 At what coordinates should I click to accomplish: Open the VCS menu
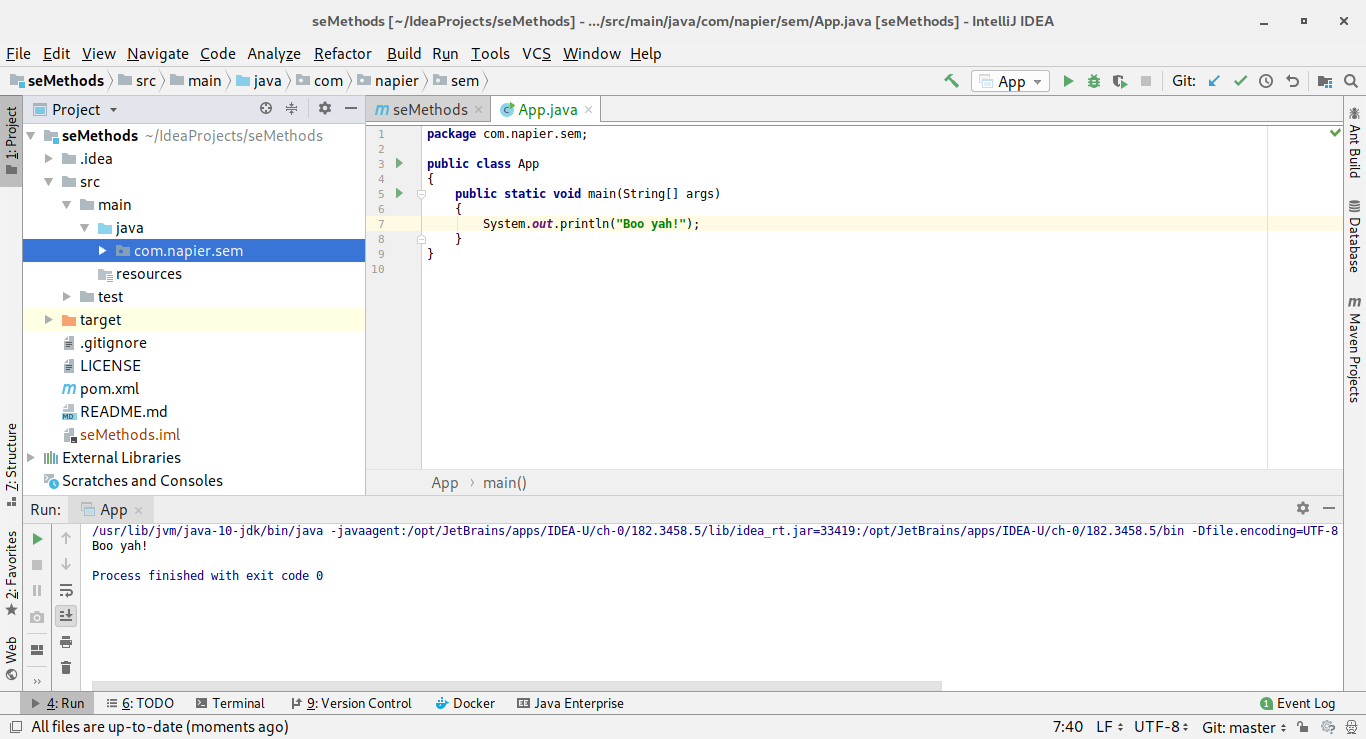[x=536, y=54]
